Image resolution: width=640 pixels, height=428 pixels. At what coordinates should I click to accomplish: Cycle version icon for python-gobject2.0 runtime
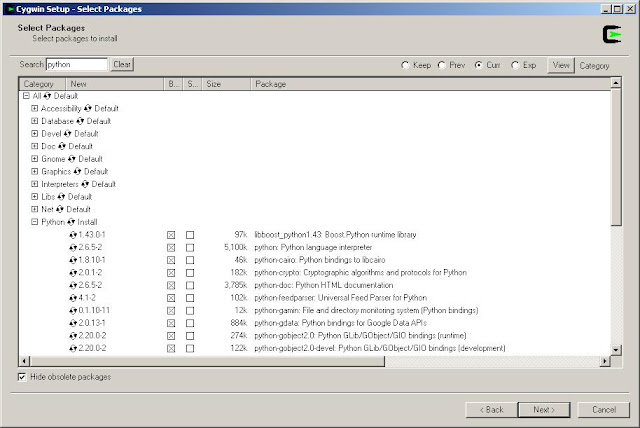(x=73, y=336)
